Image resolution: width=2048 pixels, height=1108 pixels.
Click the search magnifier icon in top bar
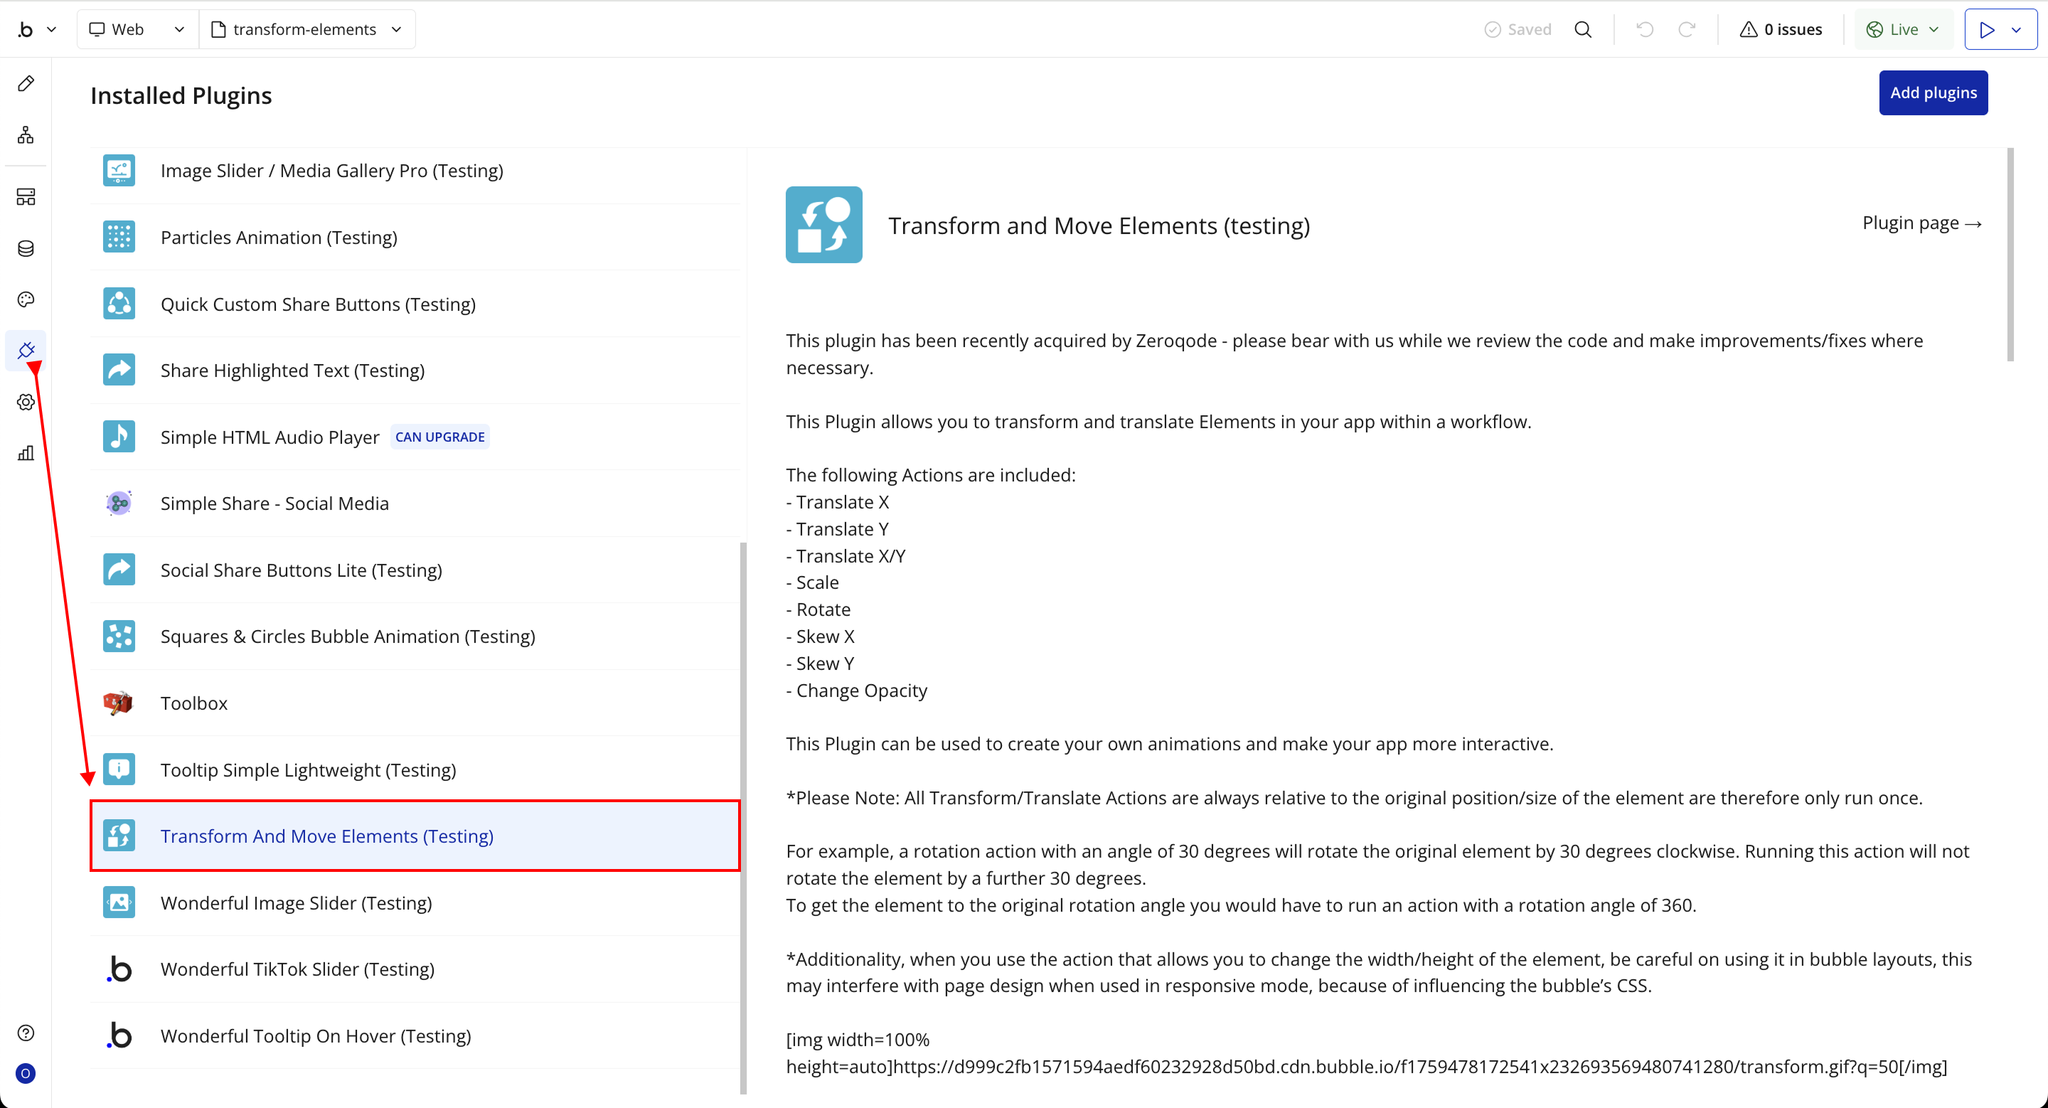[x=1583, y=29]
